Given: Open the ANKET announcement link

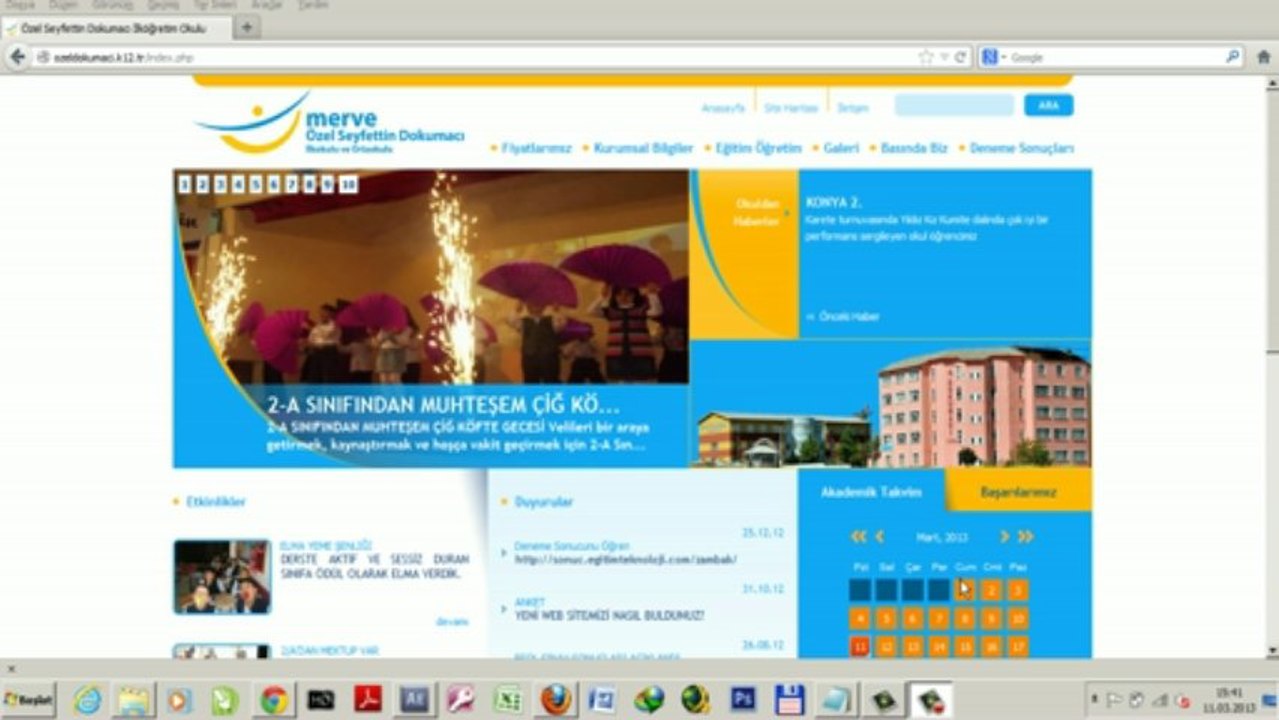Looking at the screenshot, I should (x=529, y=602).
